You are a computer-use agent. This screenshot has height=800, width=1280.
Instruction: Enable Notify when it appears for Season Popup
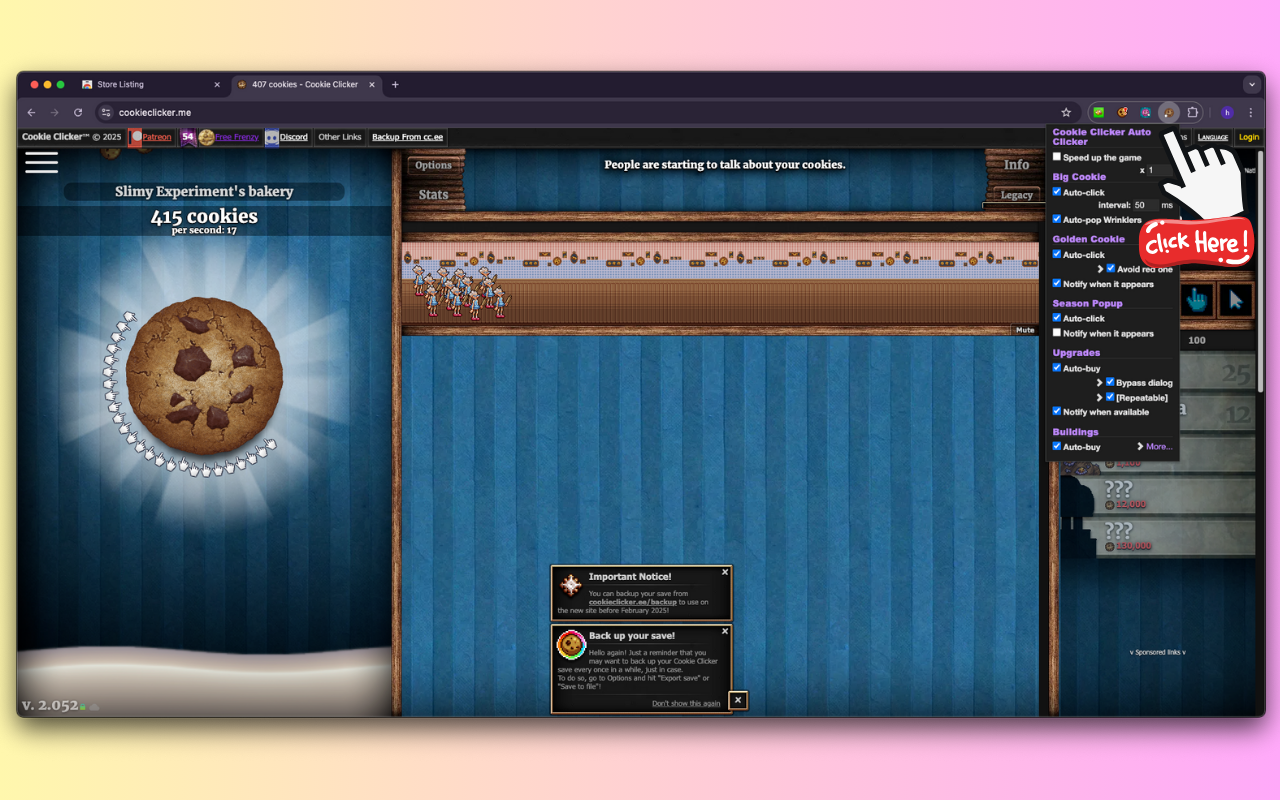(1056, 333)
